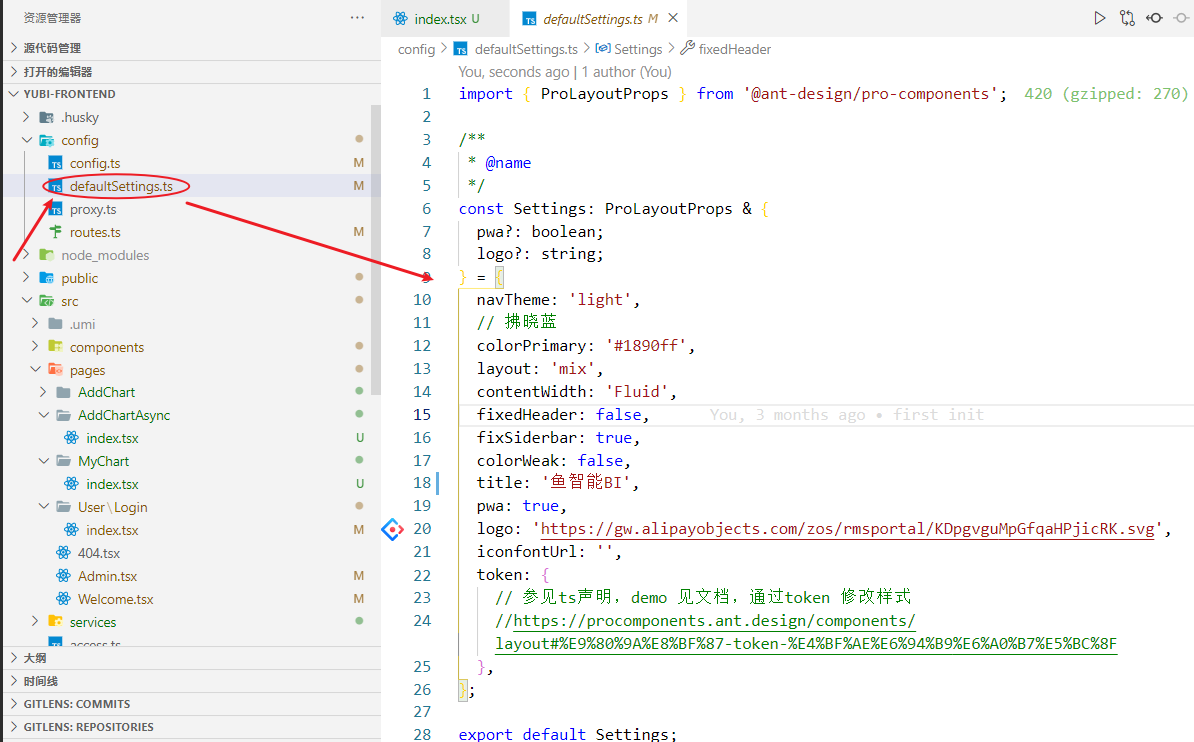This screenshot has width=1194, height=742.
Task: Click the red breakpoint marker beside line 20
Action: 393,529
